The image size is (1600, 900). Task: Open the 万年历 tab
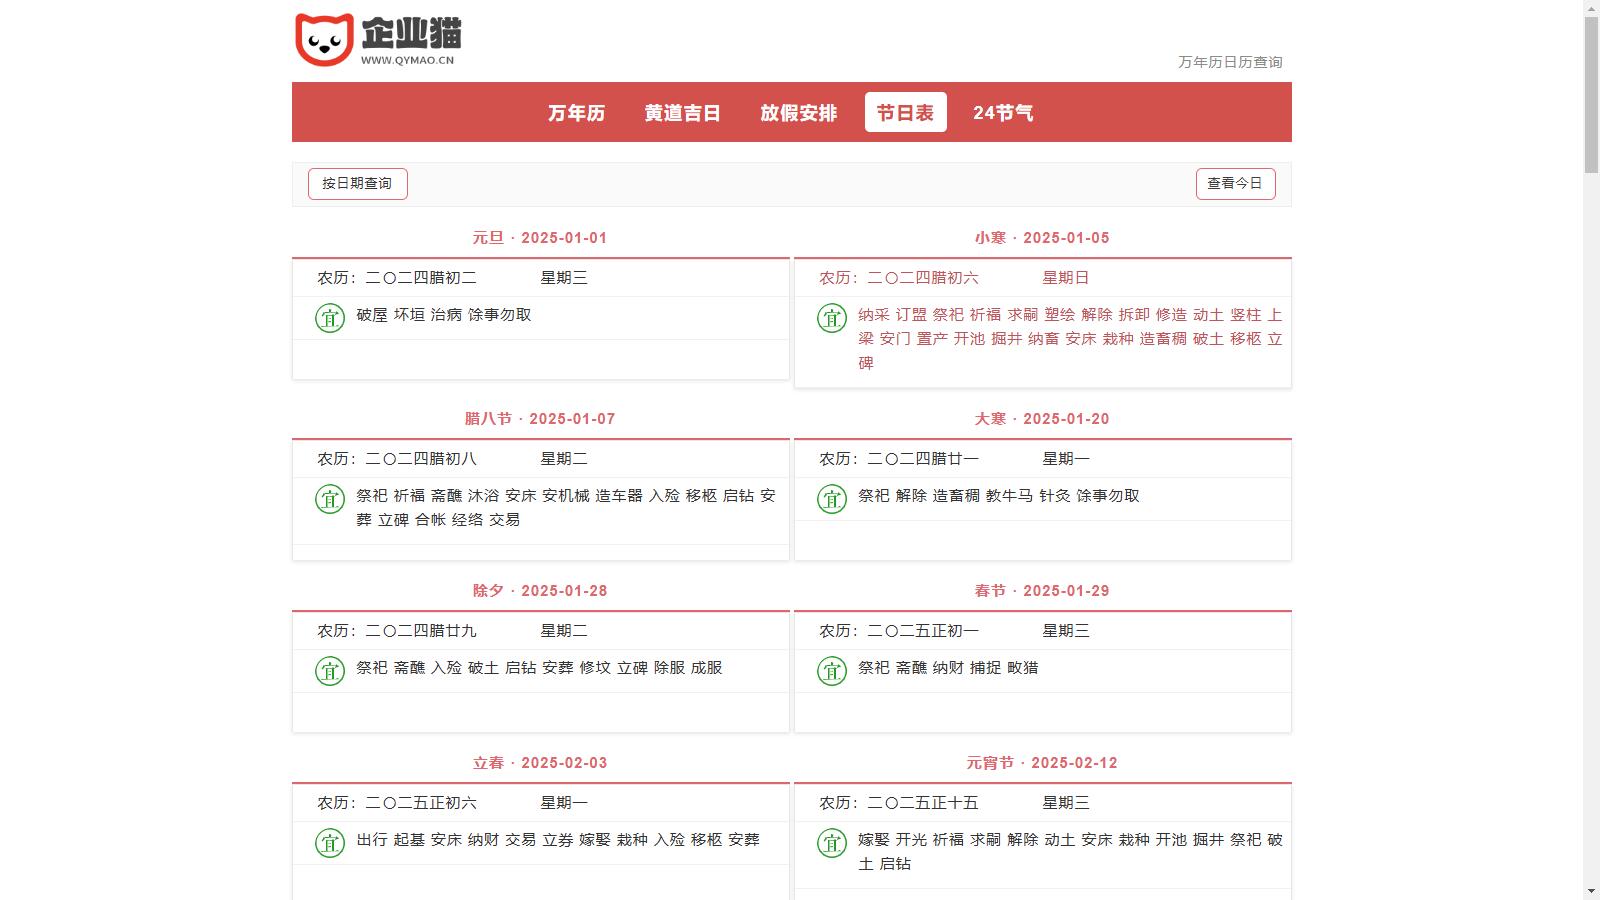tap(576, 113)
